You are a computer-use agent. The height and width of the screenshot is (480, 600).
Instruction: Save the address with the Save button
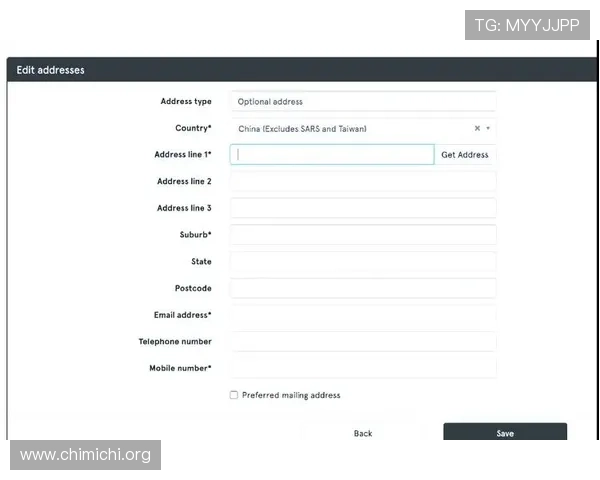pos(505,433)
